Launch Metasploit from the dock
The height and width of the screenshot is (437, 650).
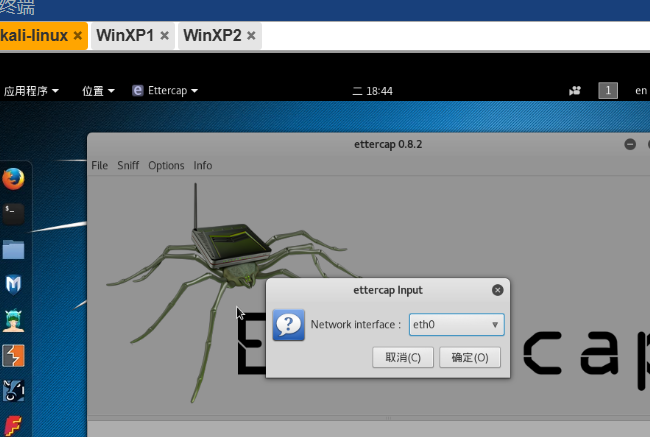[13, 284]
